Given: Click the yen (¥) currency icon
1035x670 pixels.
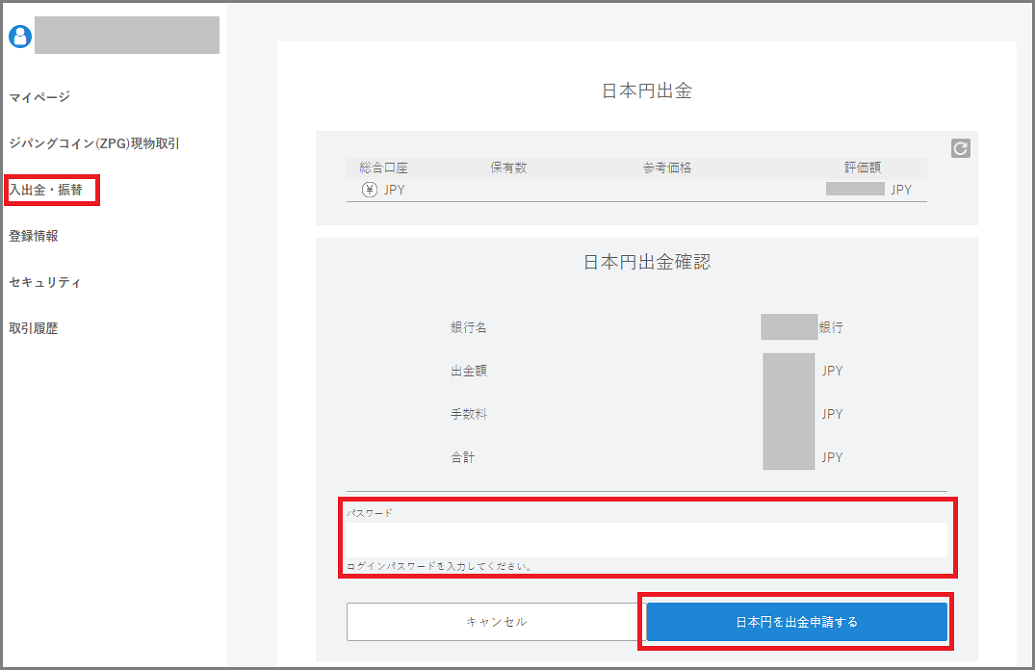Looking at the screenshot, I should [x=371, y=189].
